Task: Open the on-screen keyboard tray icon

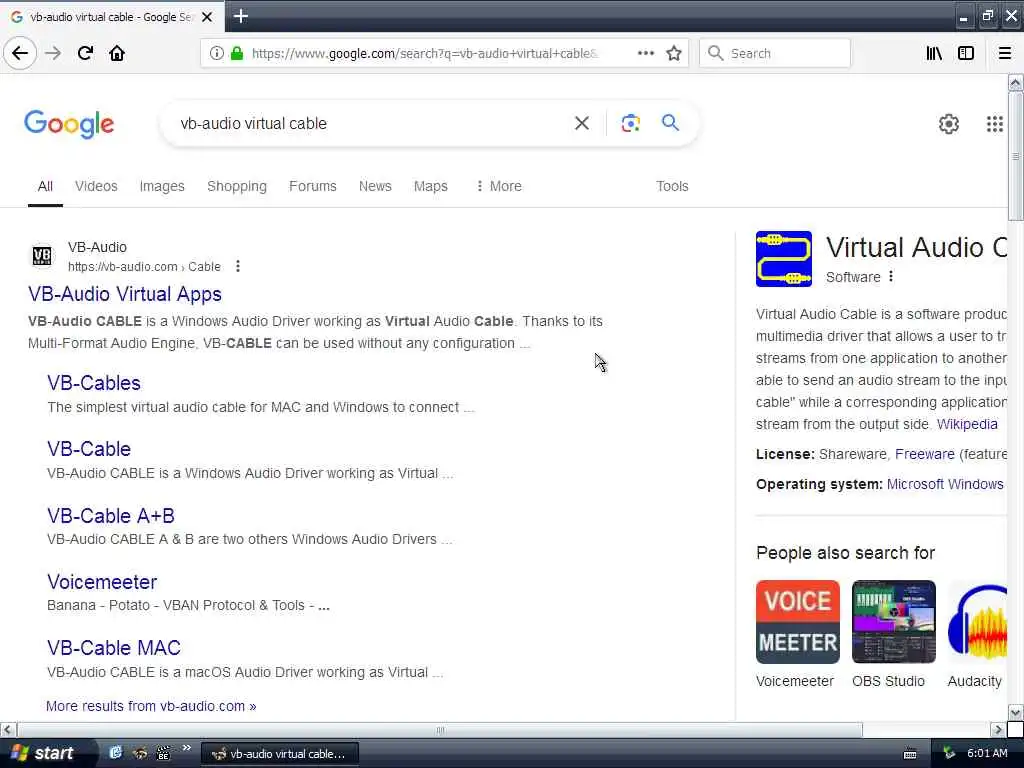Action: point(910,754)
